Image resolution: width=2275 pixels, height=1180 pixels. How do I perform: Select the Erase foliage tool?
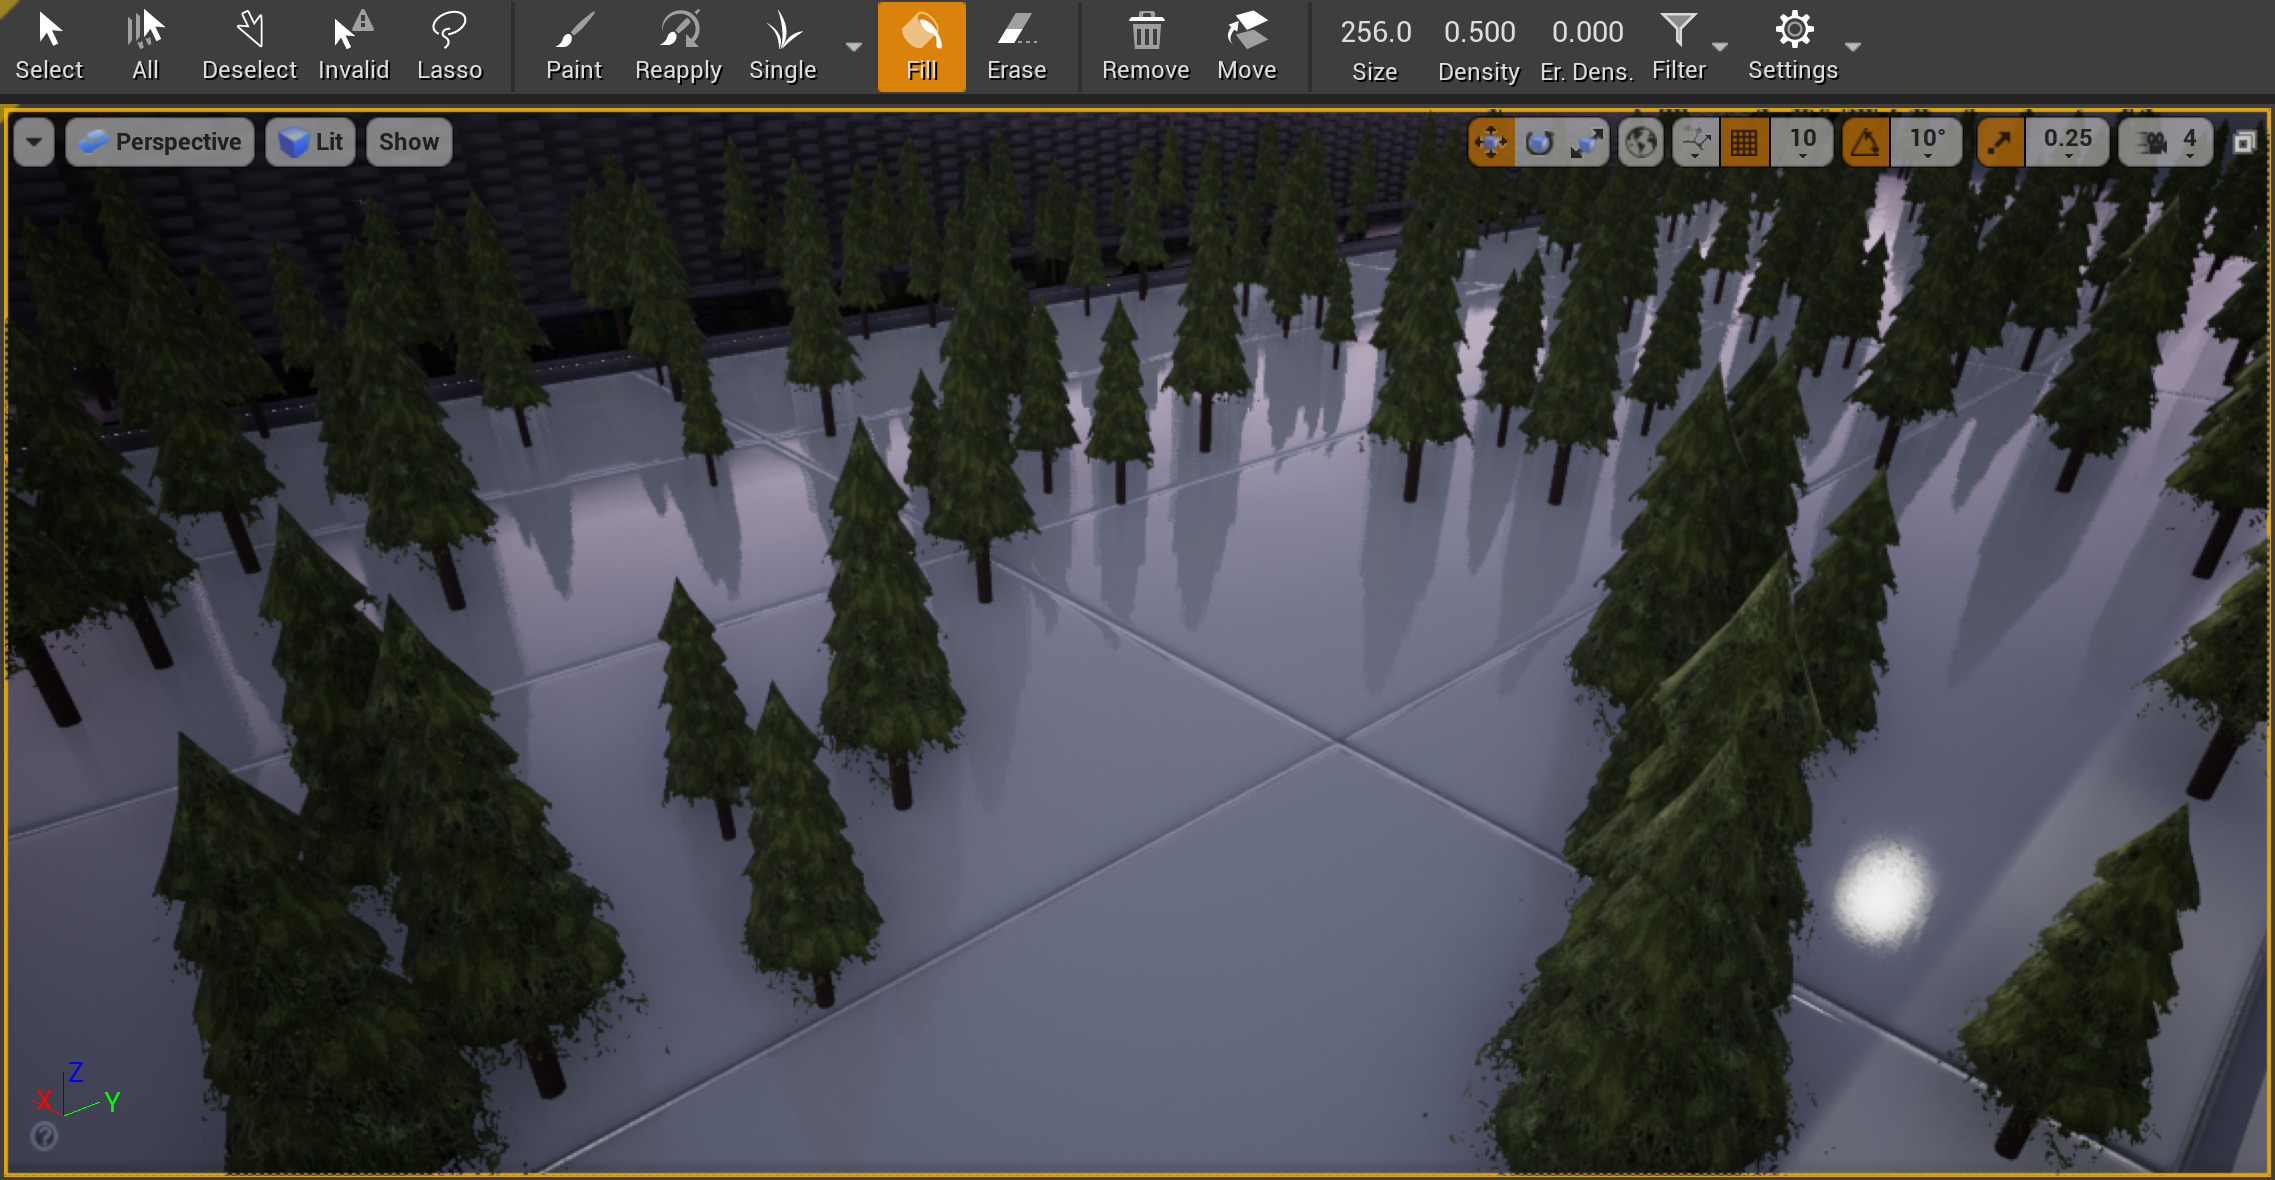click(1016, 45)
